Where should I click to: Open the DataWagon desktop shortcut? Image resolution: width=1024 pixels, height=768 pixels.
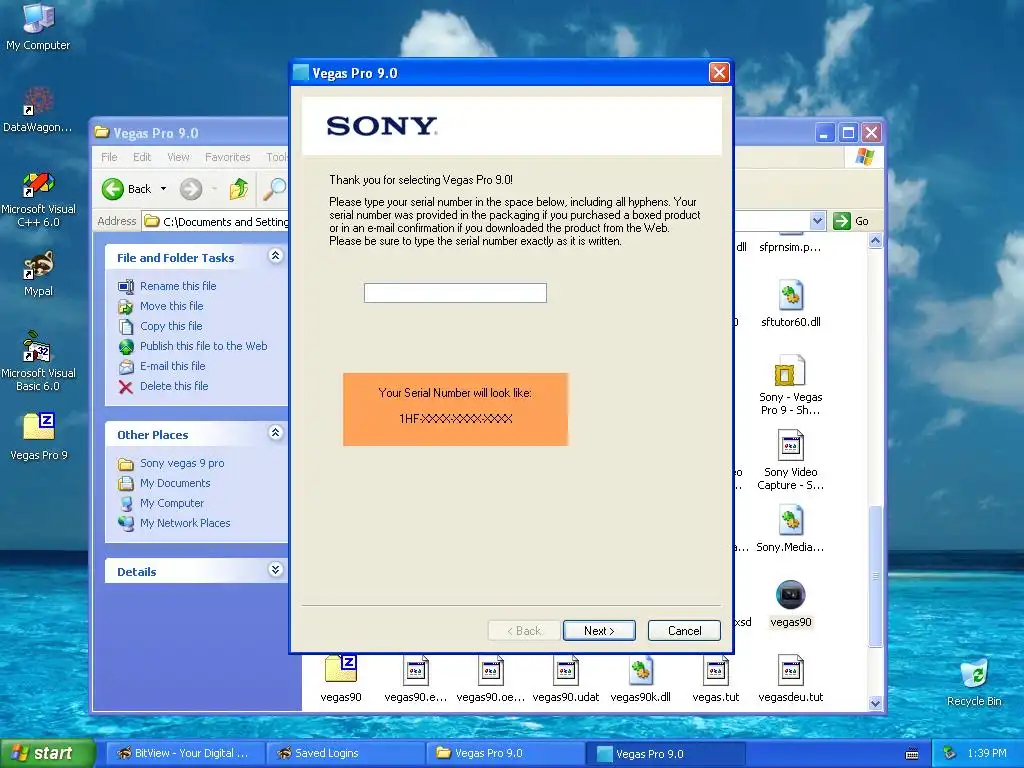click(x=38, y=110)
